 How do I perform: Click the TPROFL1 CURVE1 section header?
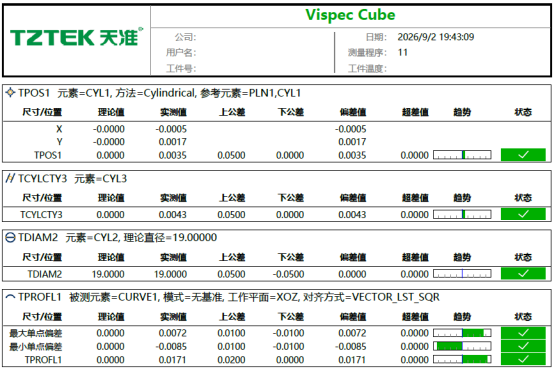(x=229, y=297)
